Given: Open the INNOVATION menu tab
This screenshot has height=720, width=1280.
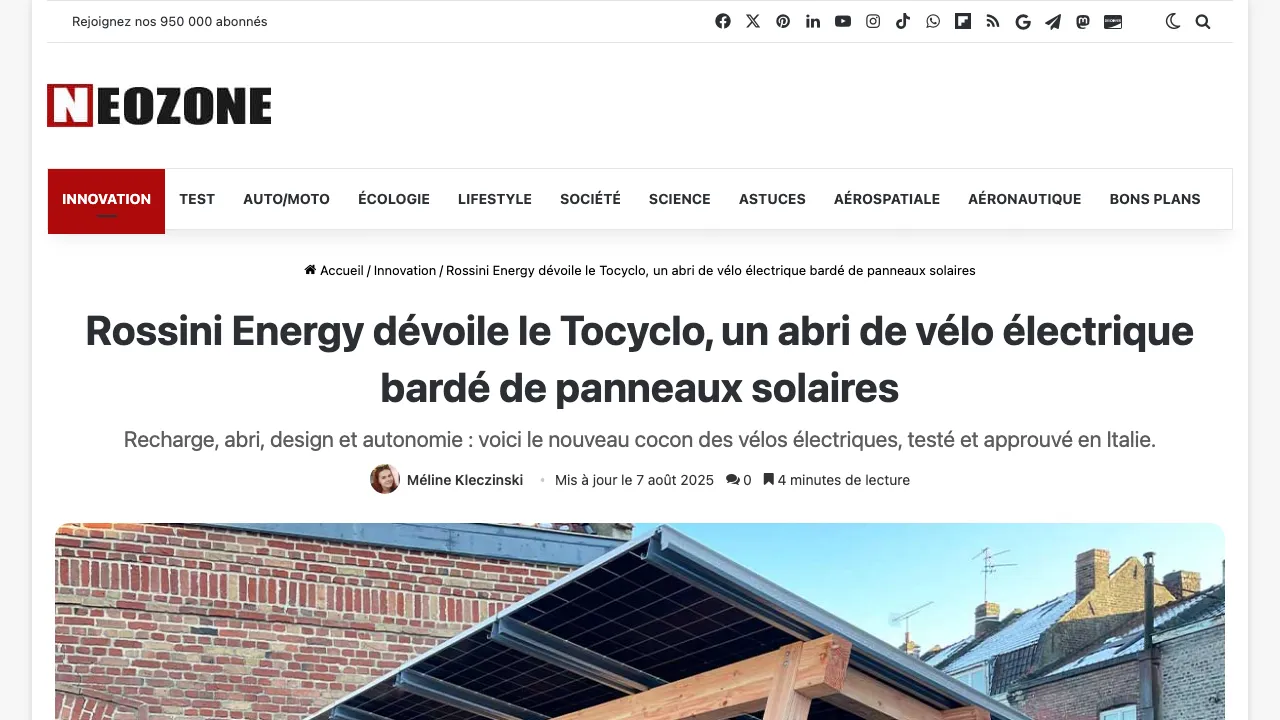Looking at the screenshot, I should coord(106,200).
